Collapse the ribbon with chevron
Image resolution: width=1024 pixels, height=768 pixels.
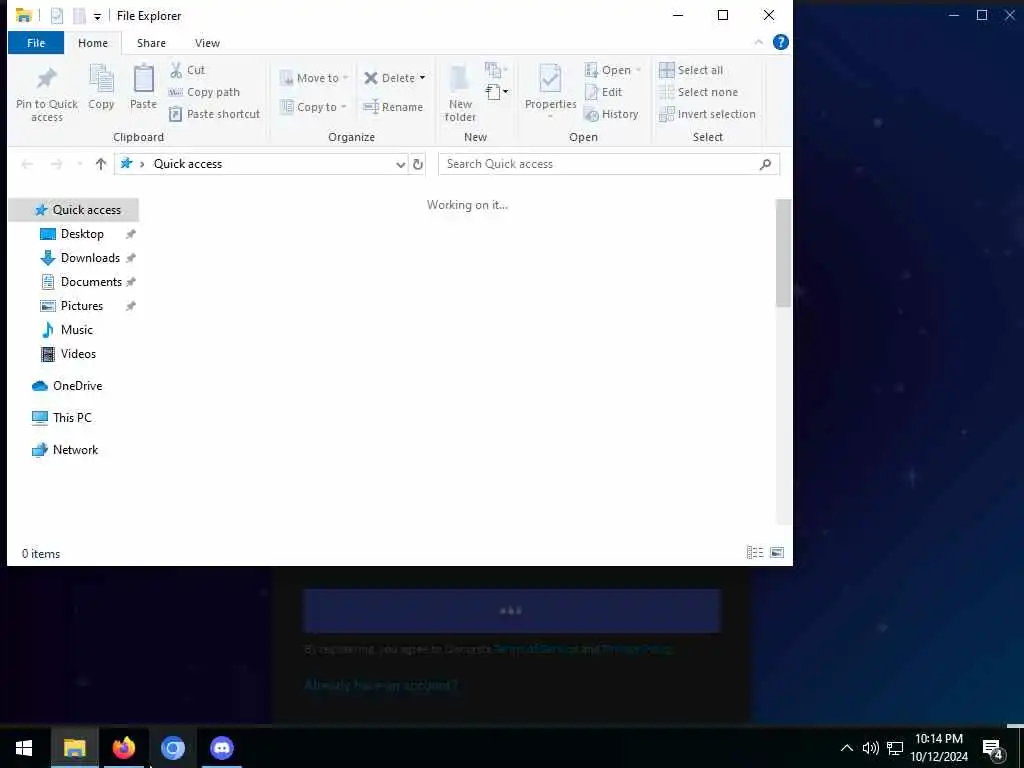(x=758, y=42)
